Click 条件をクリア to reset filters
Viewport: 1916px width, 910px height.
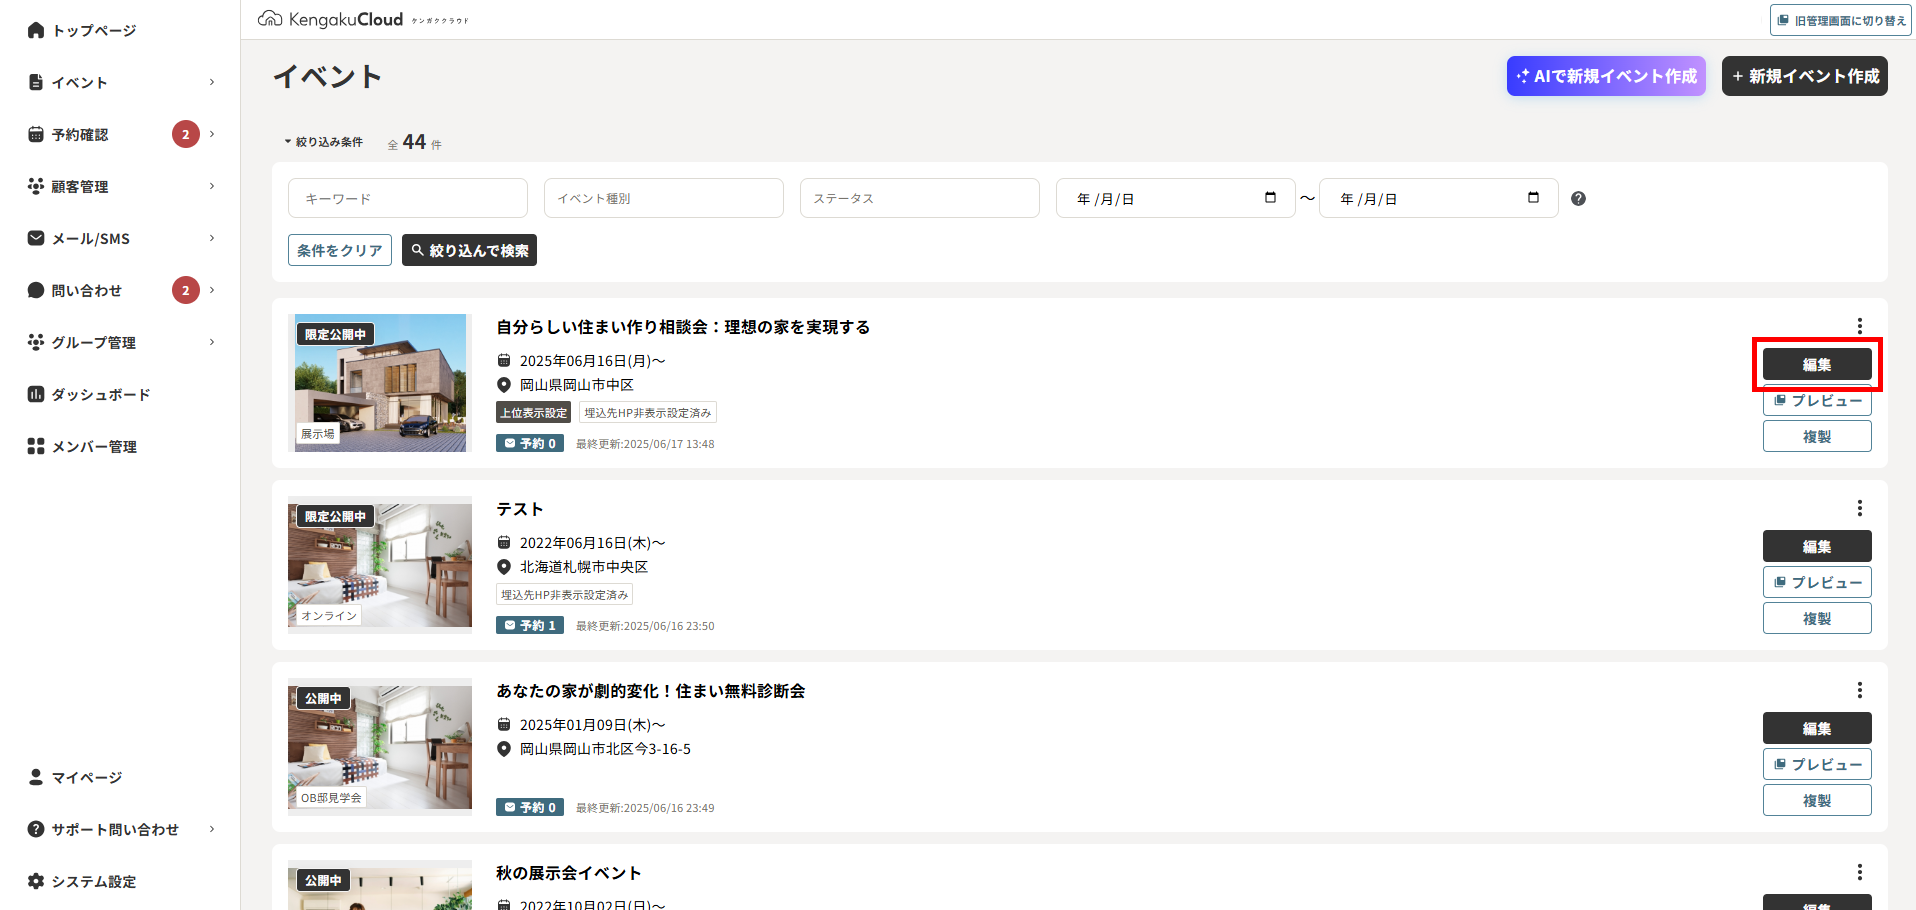tap(339, 250)
